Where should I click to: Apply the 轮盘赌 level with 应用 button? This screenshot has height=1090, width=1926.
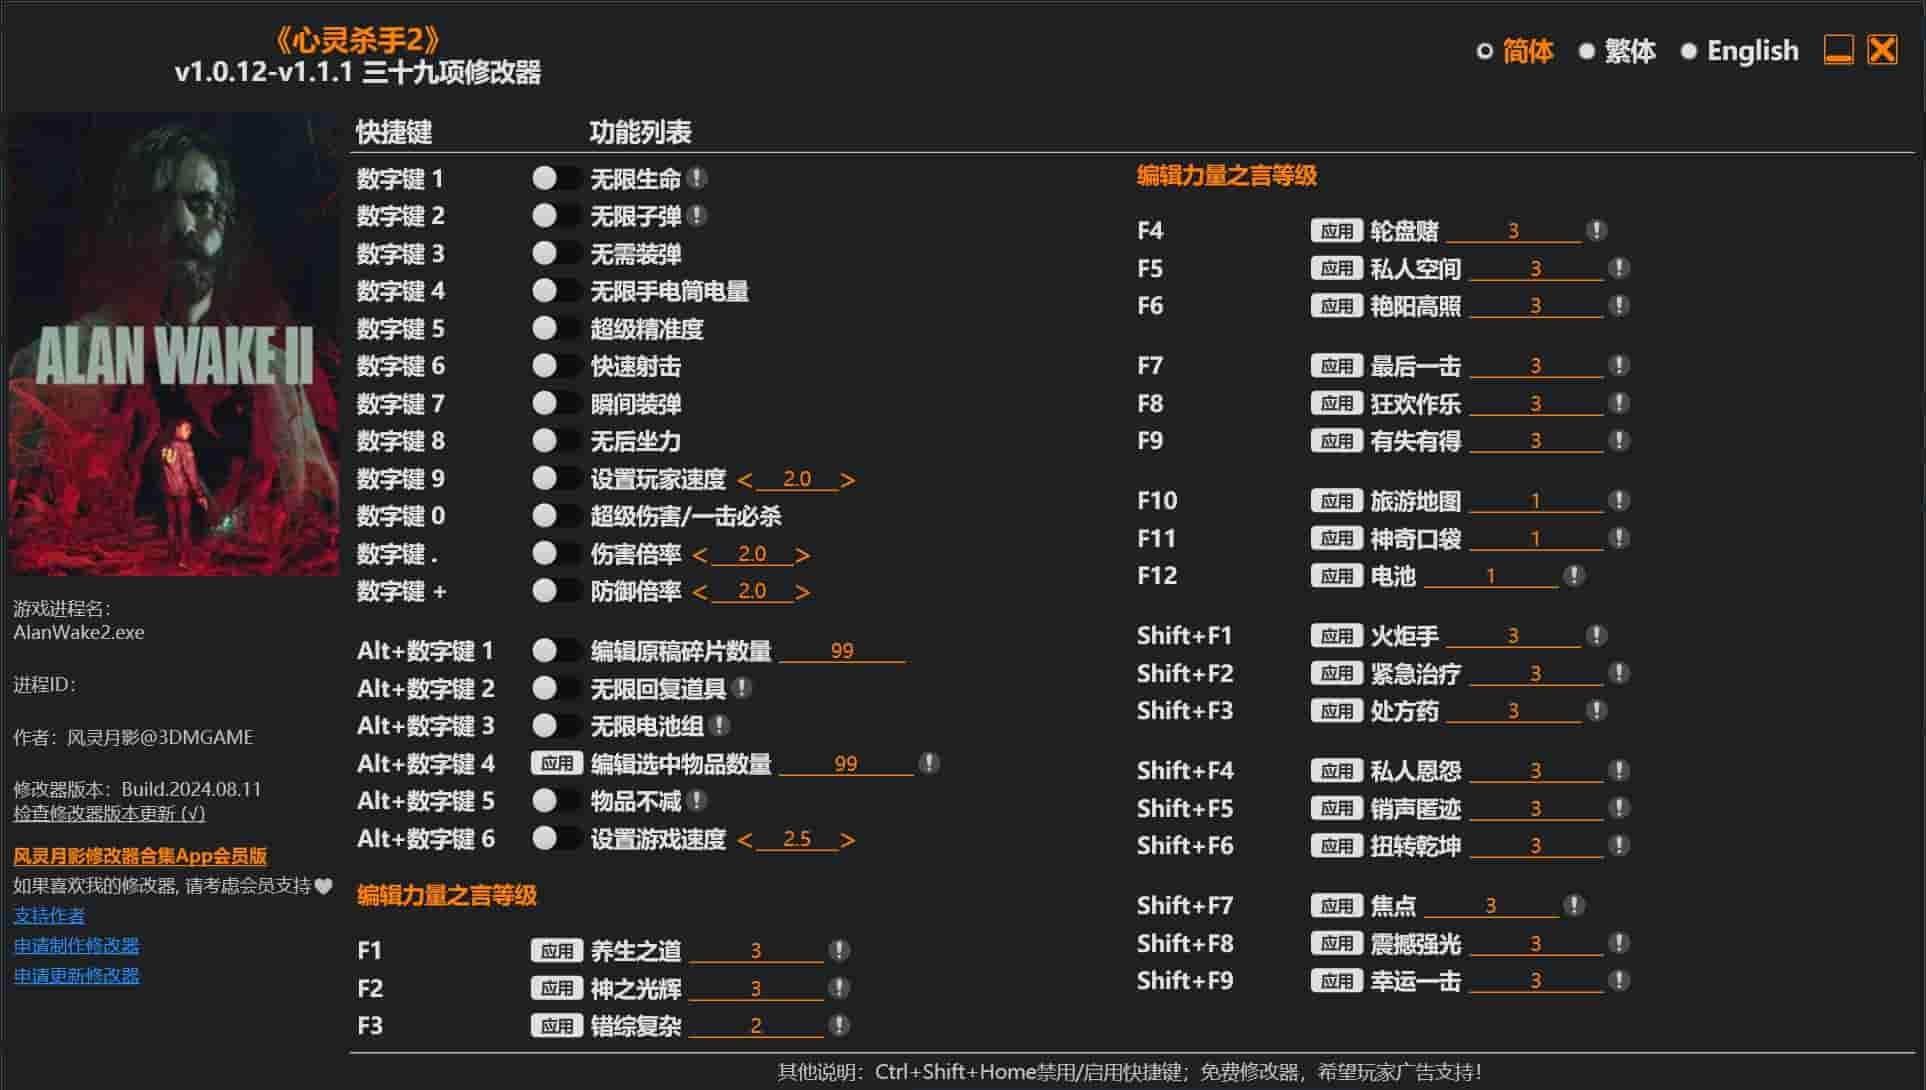coord(1336,230)
